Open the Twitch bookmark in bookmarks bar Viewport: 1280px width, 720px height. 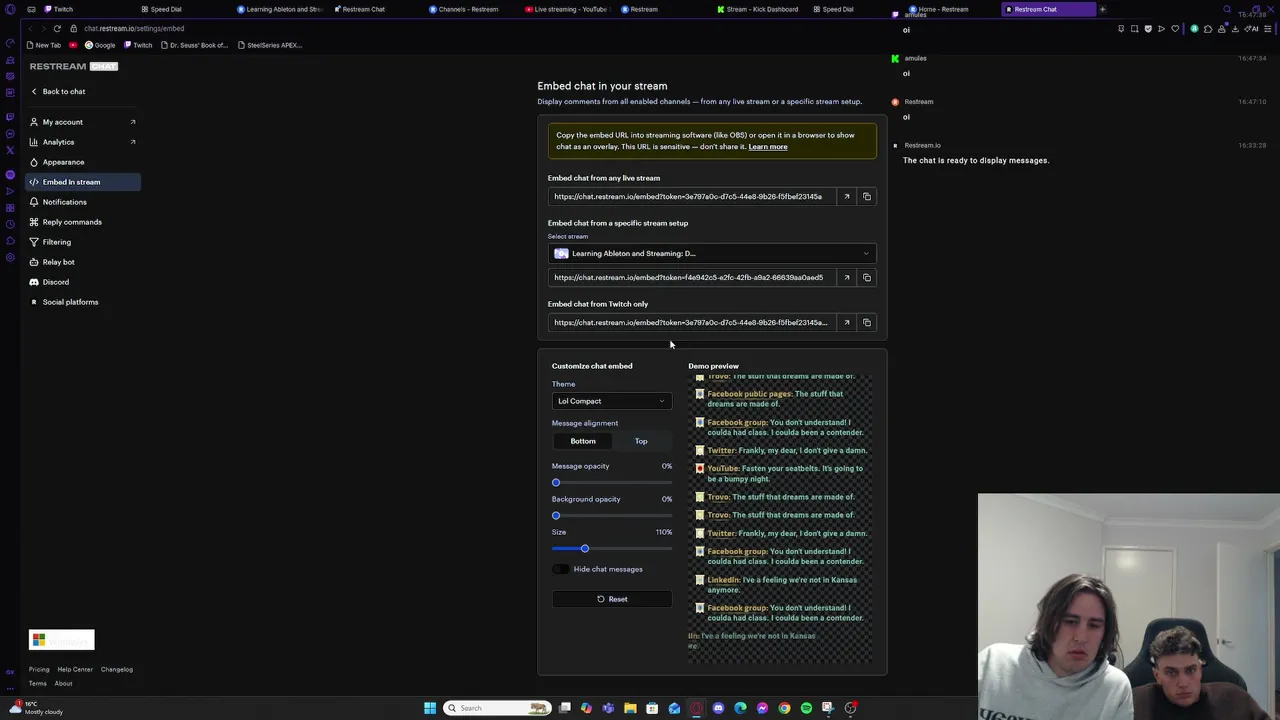[137, 45]
